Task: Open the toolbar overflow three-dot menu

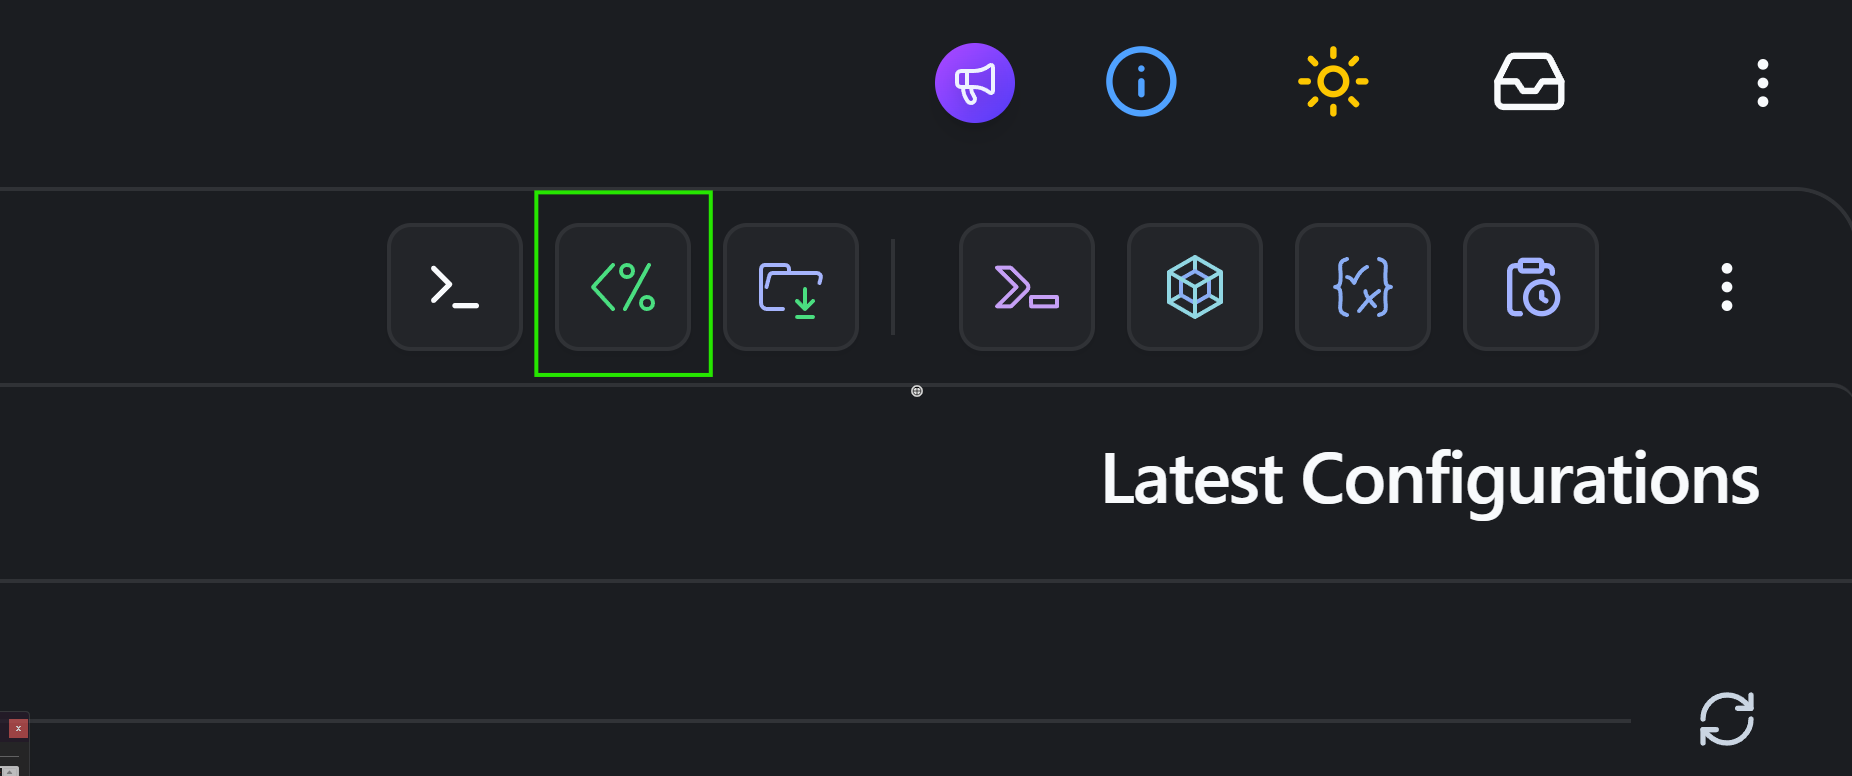Action: [1726, 288]
